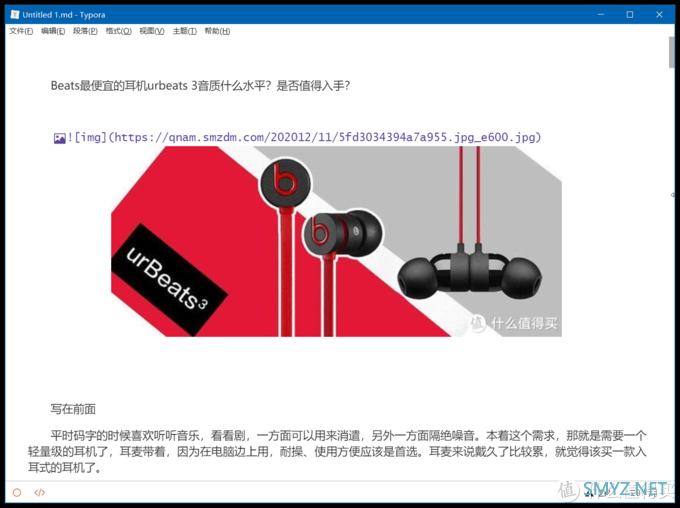Open the 编辑(E) menu
This screenshot has height=508, width=680.
tap(53, 31)
